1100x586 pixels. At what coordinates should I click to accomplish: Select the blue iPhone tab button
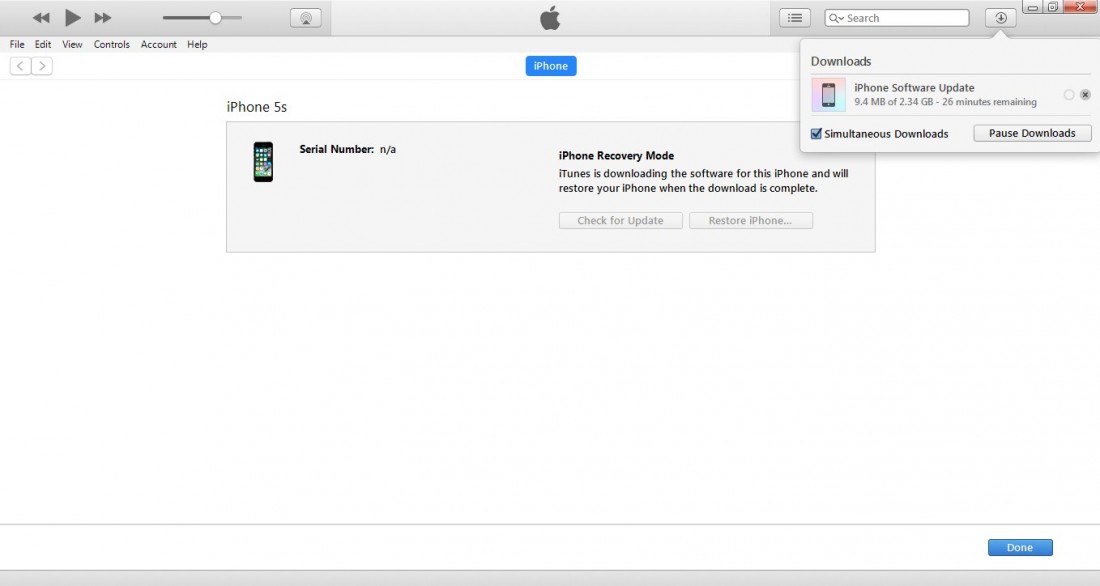551,66
